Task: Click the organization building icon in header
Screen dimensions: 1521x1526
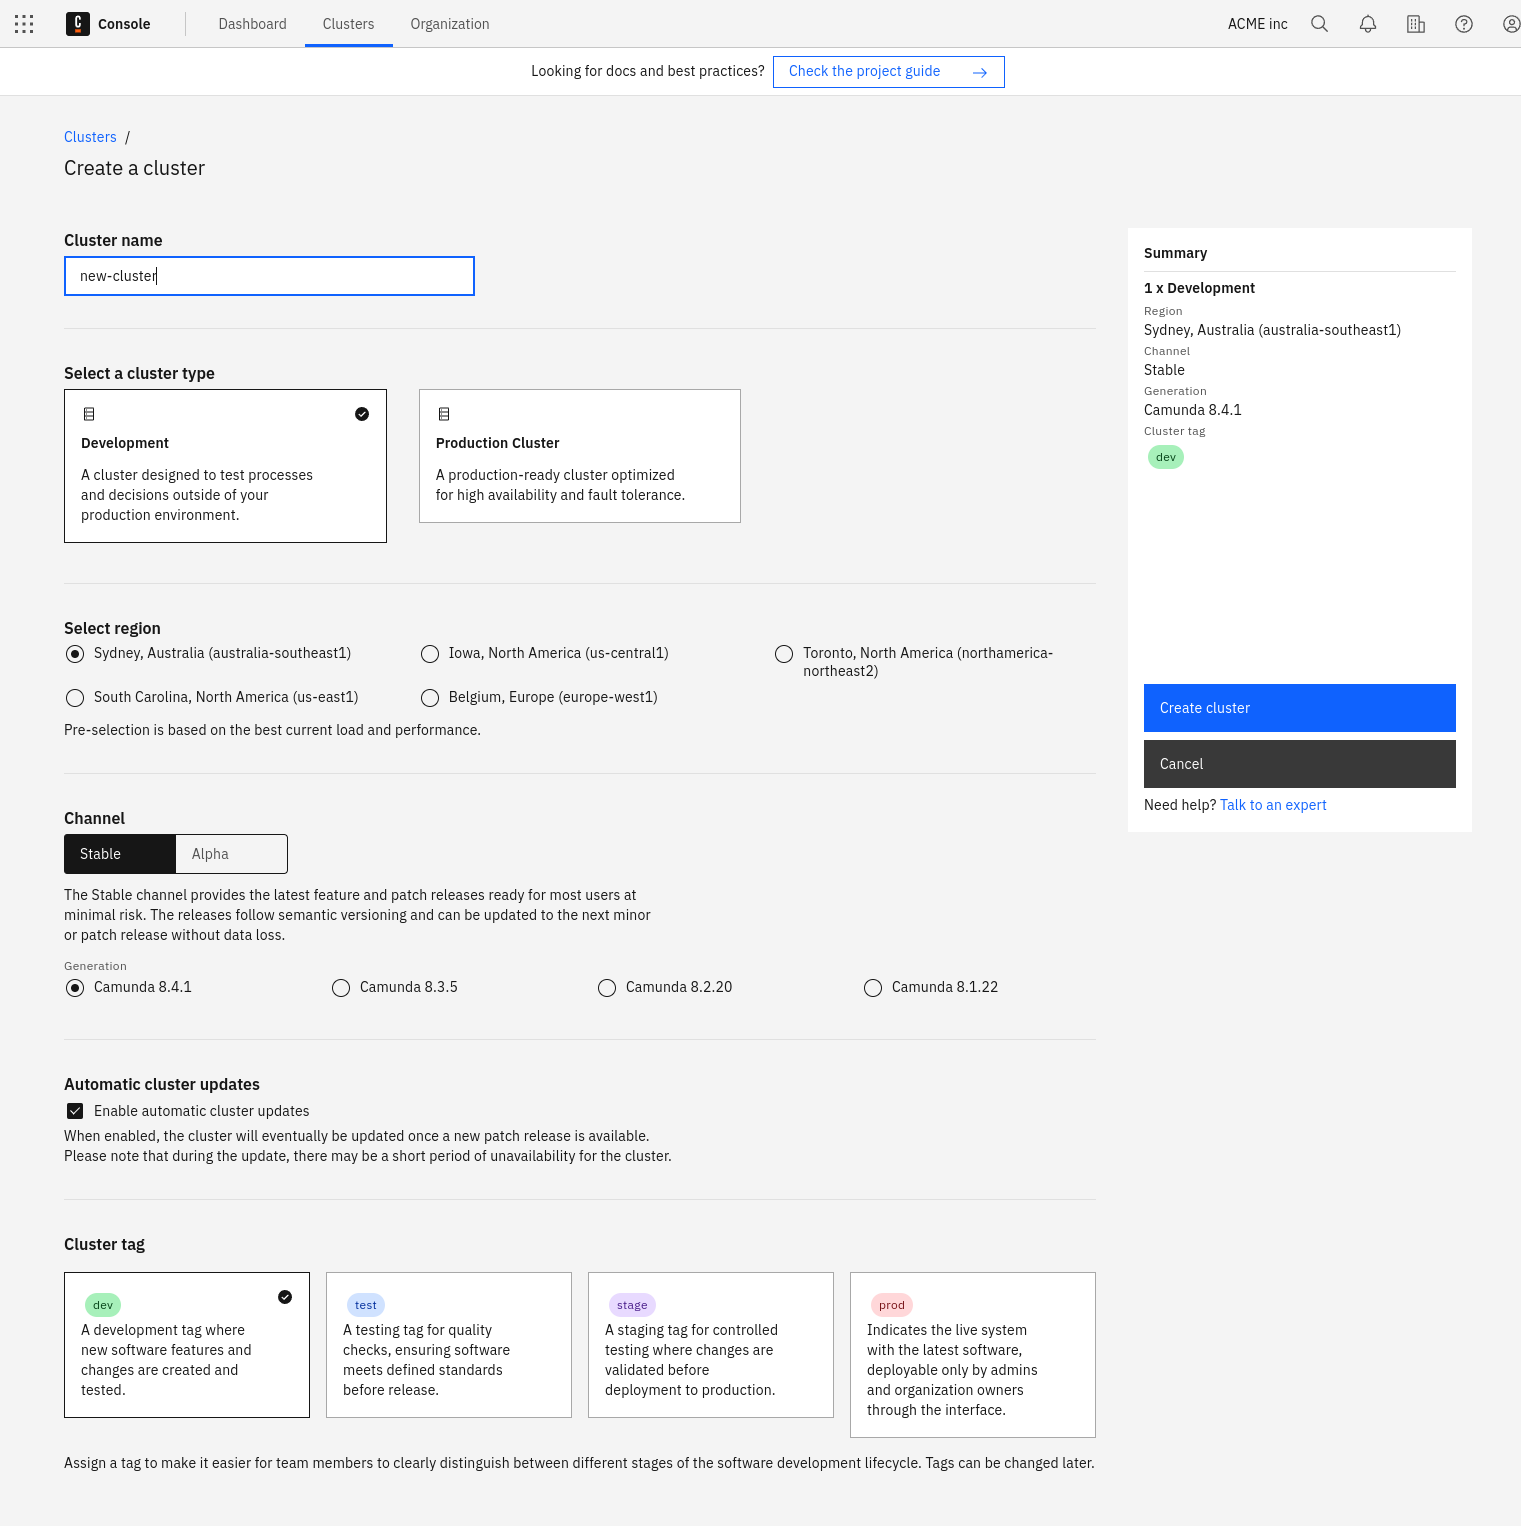Action: pyautogui.click(x=1415, y=23)
